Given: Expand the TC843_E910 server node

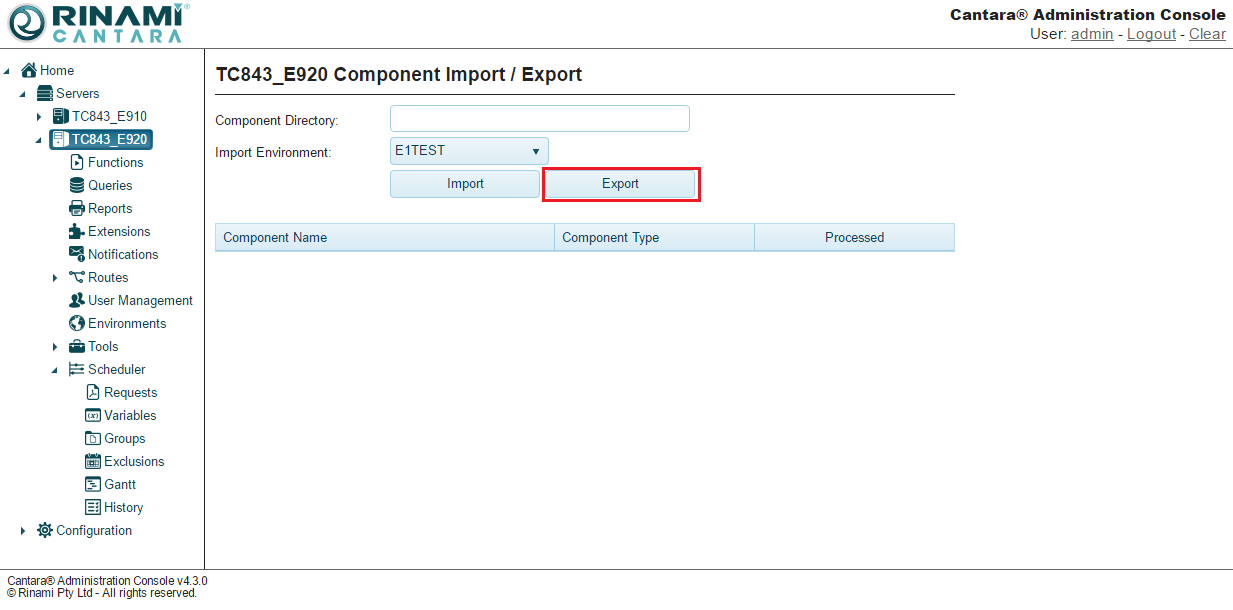Looking at the screenshot, I should pos(39,117).
